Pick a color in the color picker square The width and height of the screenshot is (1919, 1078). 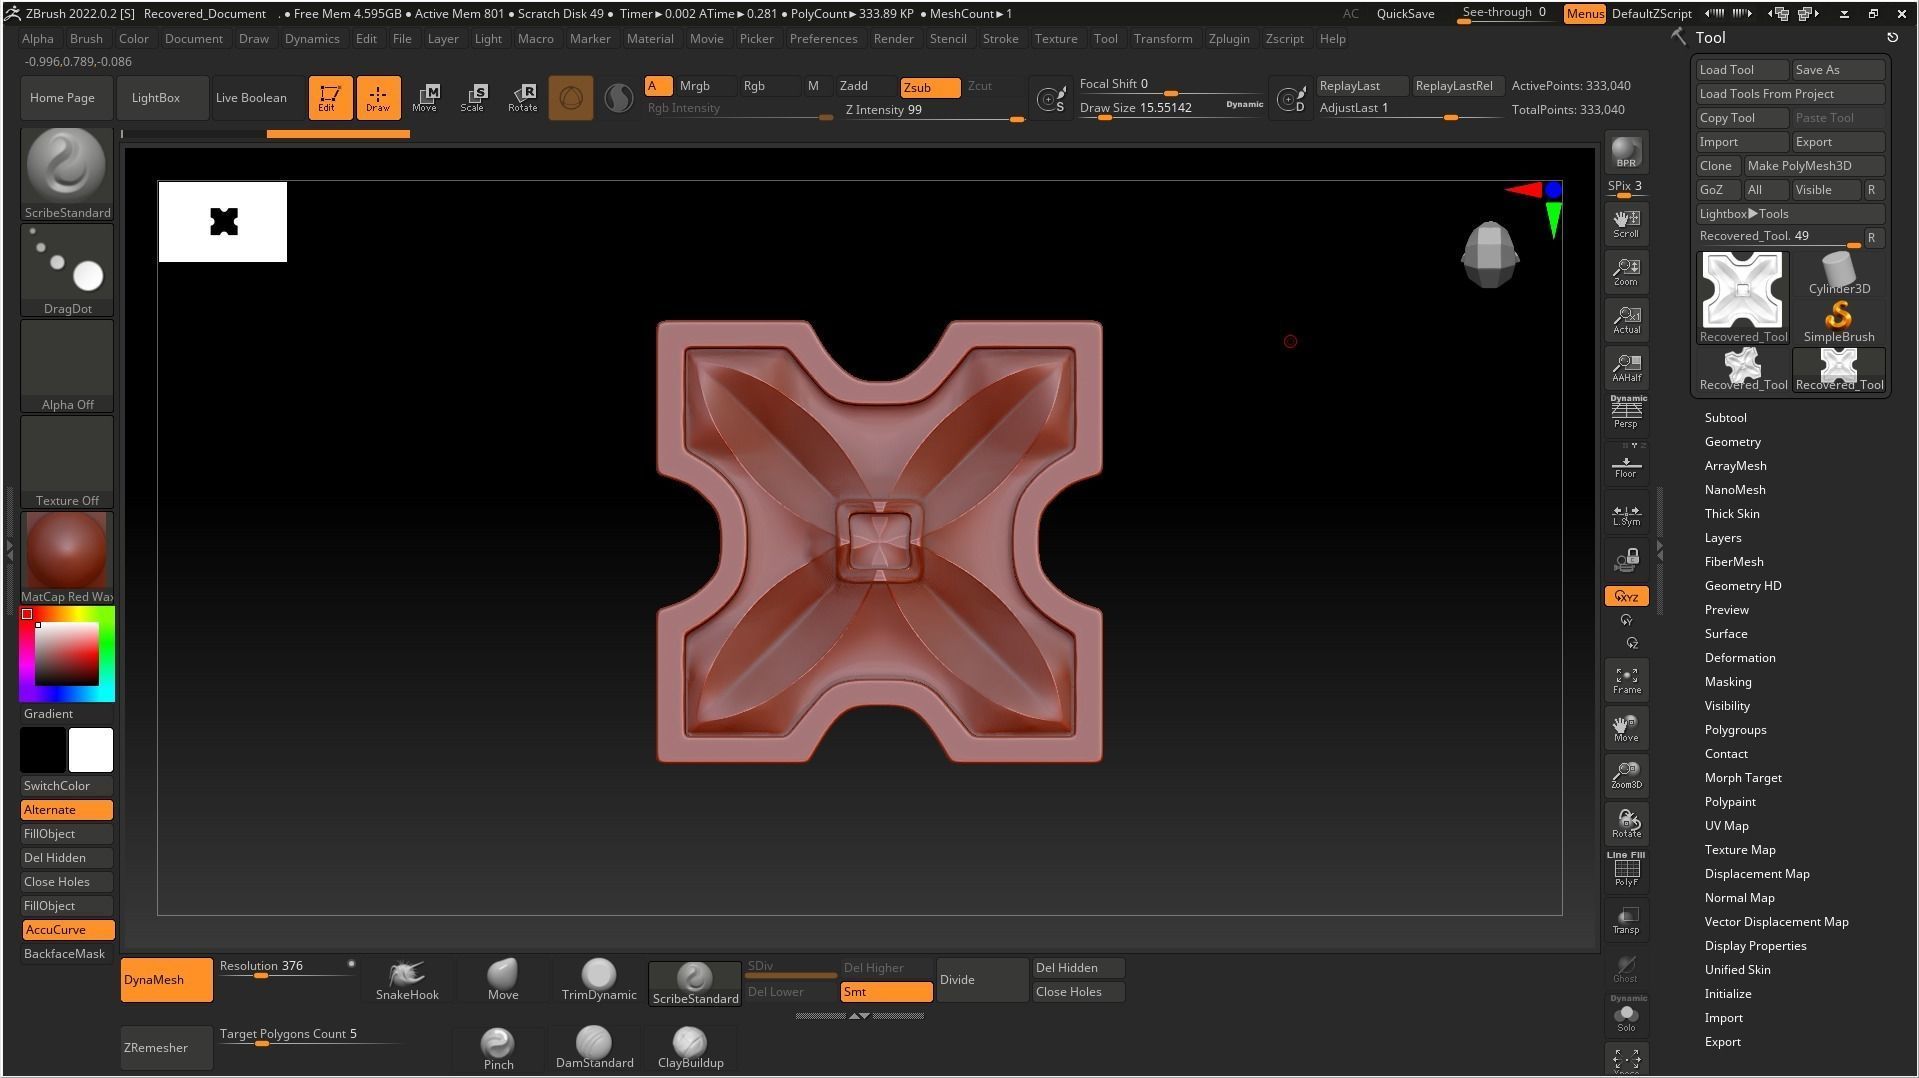click(67, 654)
